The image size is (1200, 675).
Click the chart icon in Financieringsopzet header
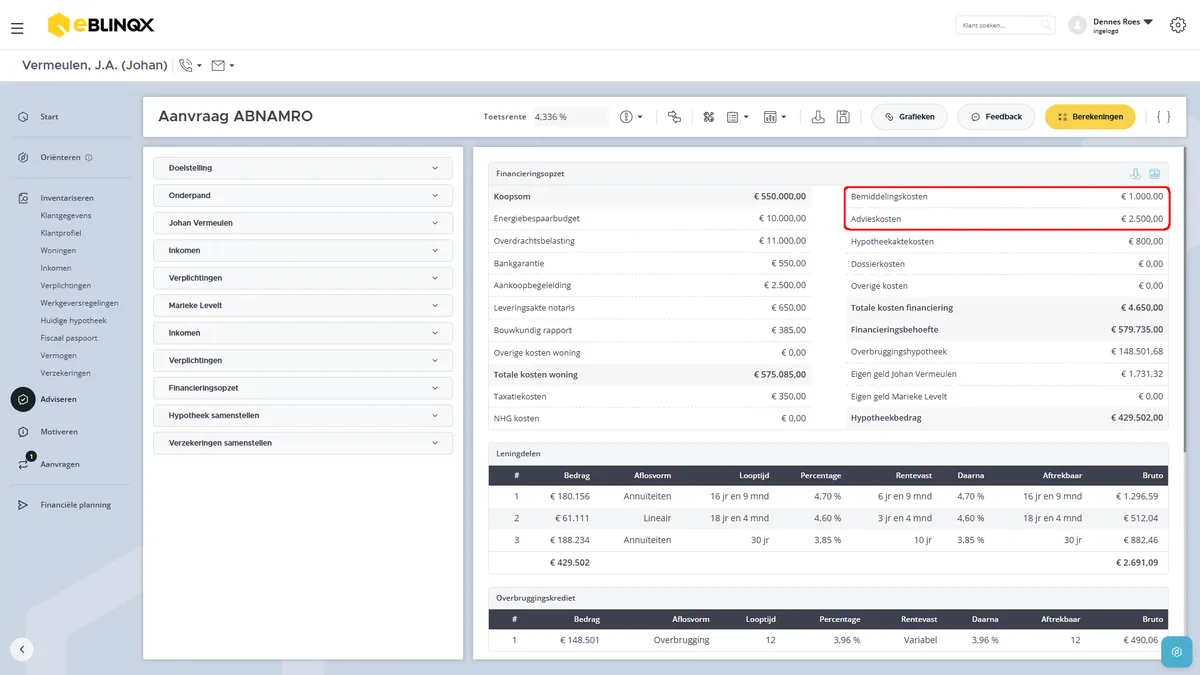coord(1154,174)
